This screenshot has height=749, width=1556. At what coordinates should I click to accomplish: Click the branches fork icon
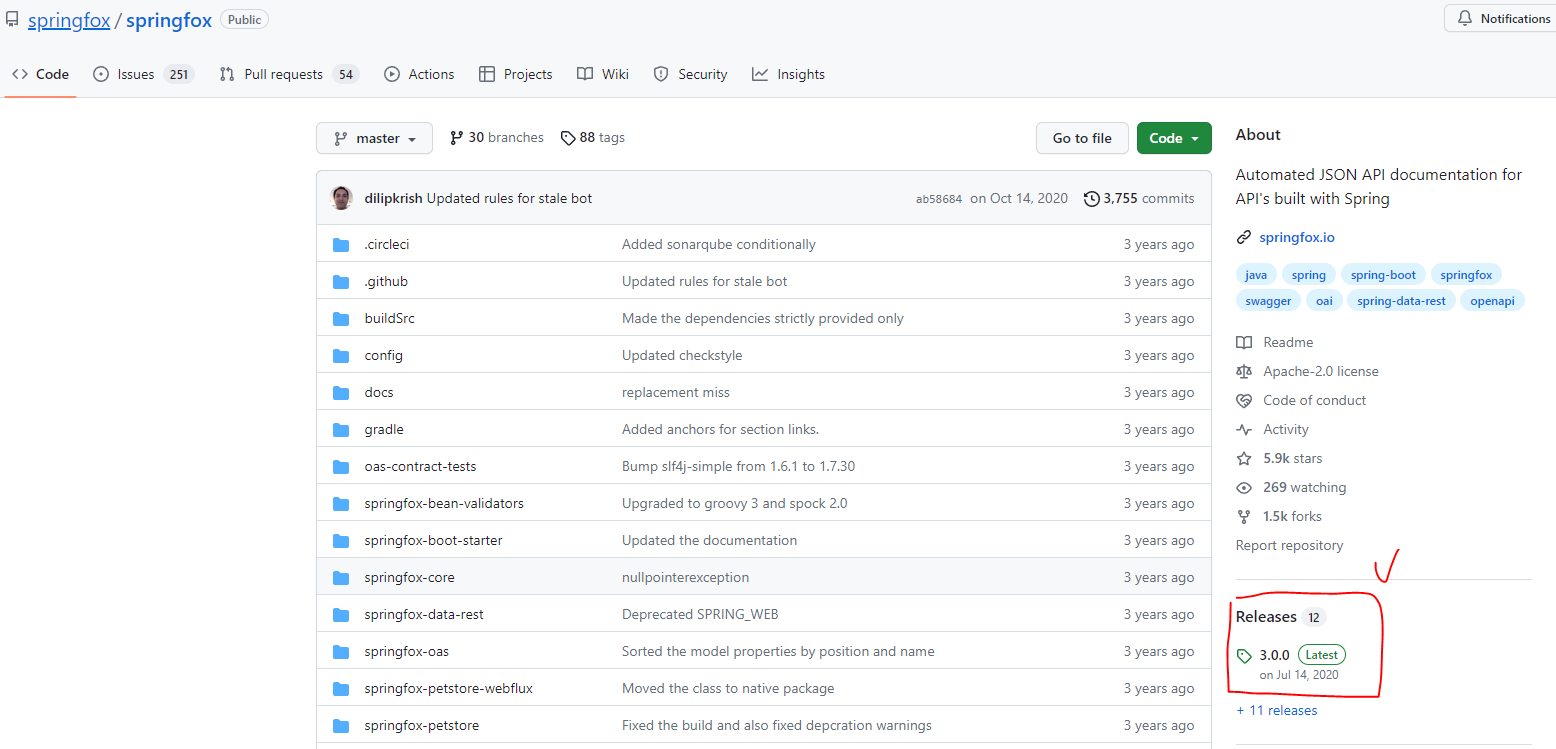(457, 138)
